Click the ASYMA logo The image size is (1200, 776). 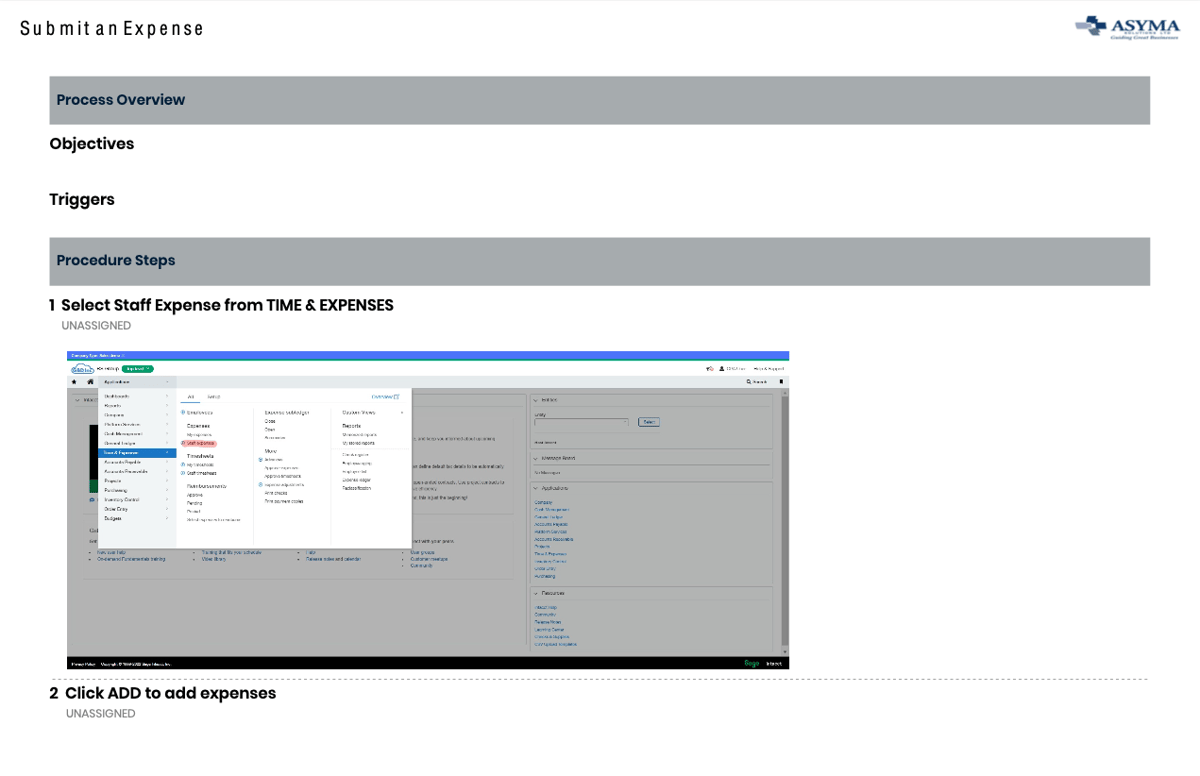[1127, 27]
